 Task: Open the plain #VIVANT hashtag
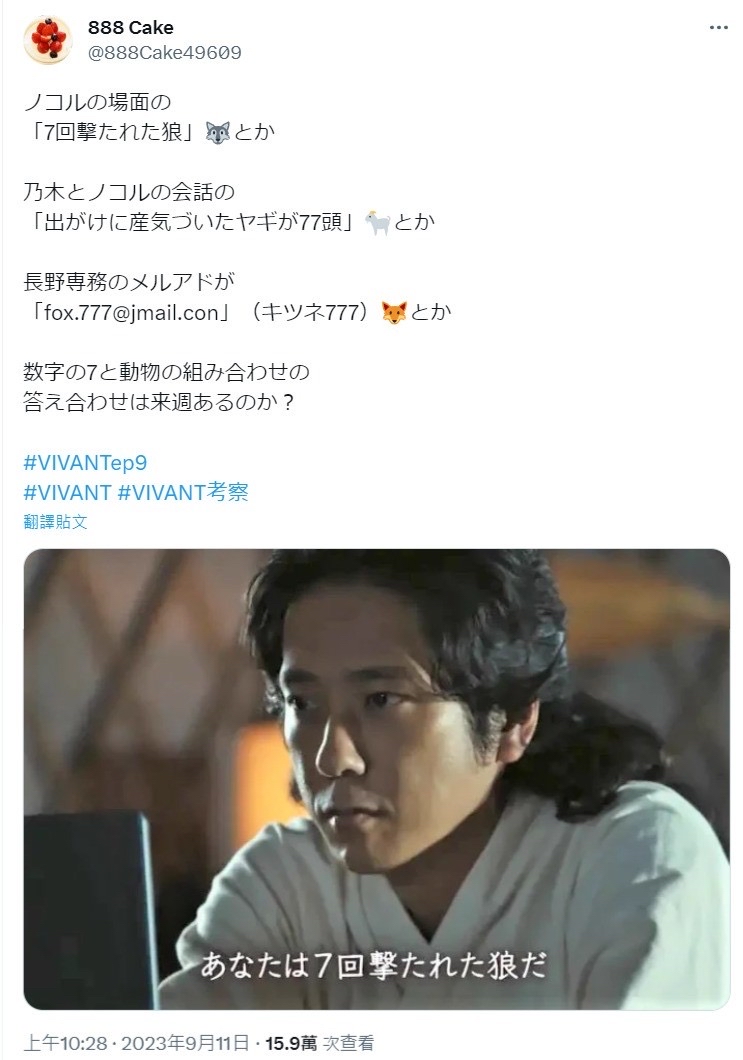coord(67,492)
